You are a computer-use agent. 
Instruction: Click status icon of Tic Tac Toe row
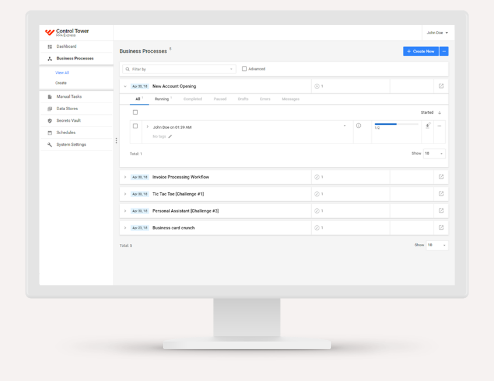tap(317, 194)
